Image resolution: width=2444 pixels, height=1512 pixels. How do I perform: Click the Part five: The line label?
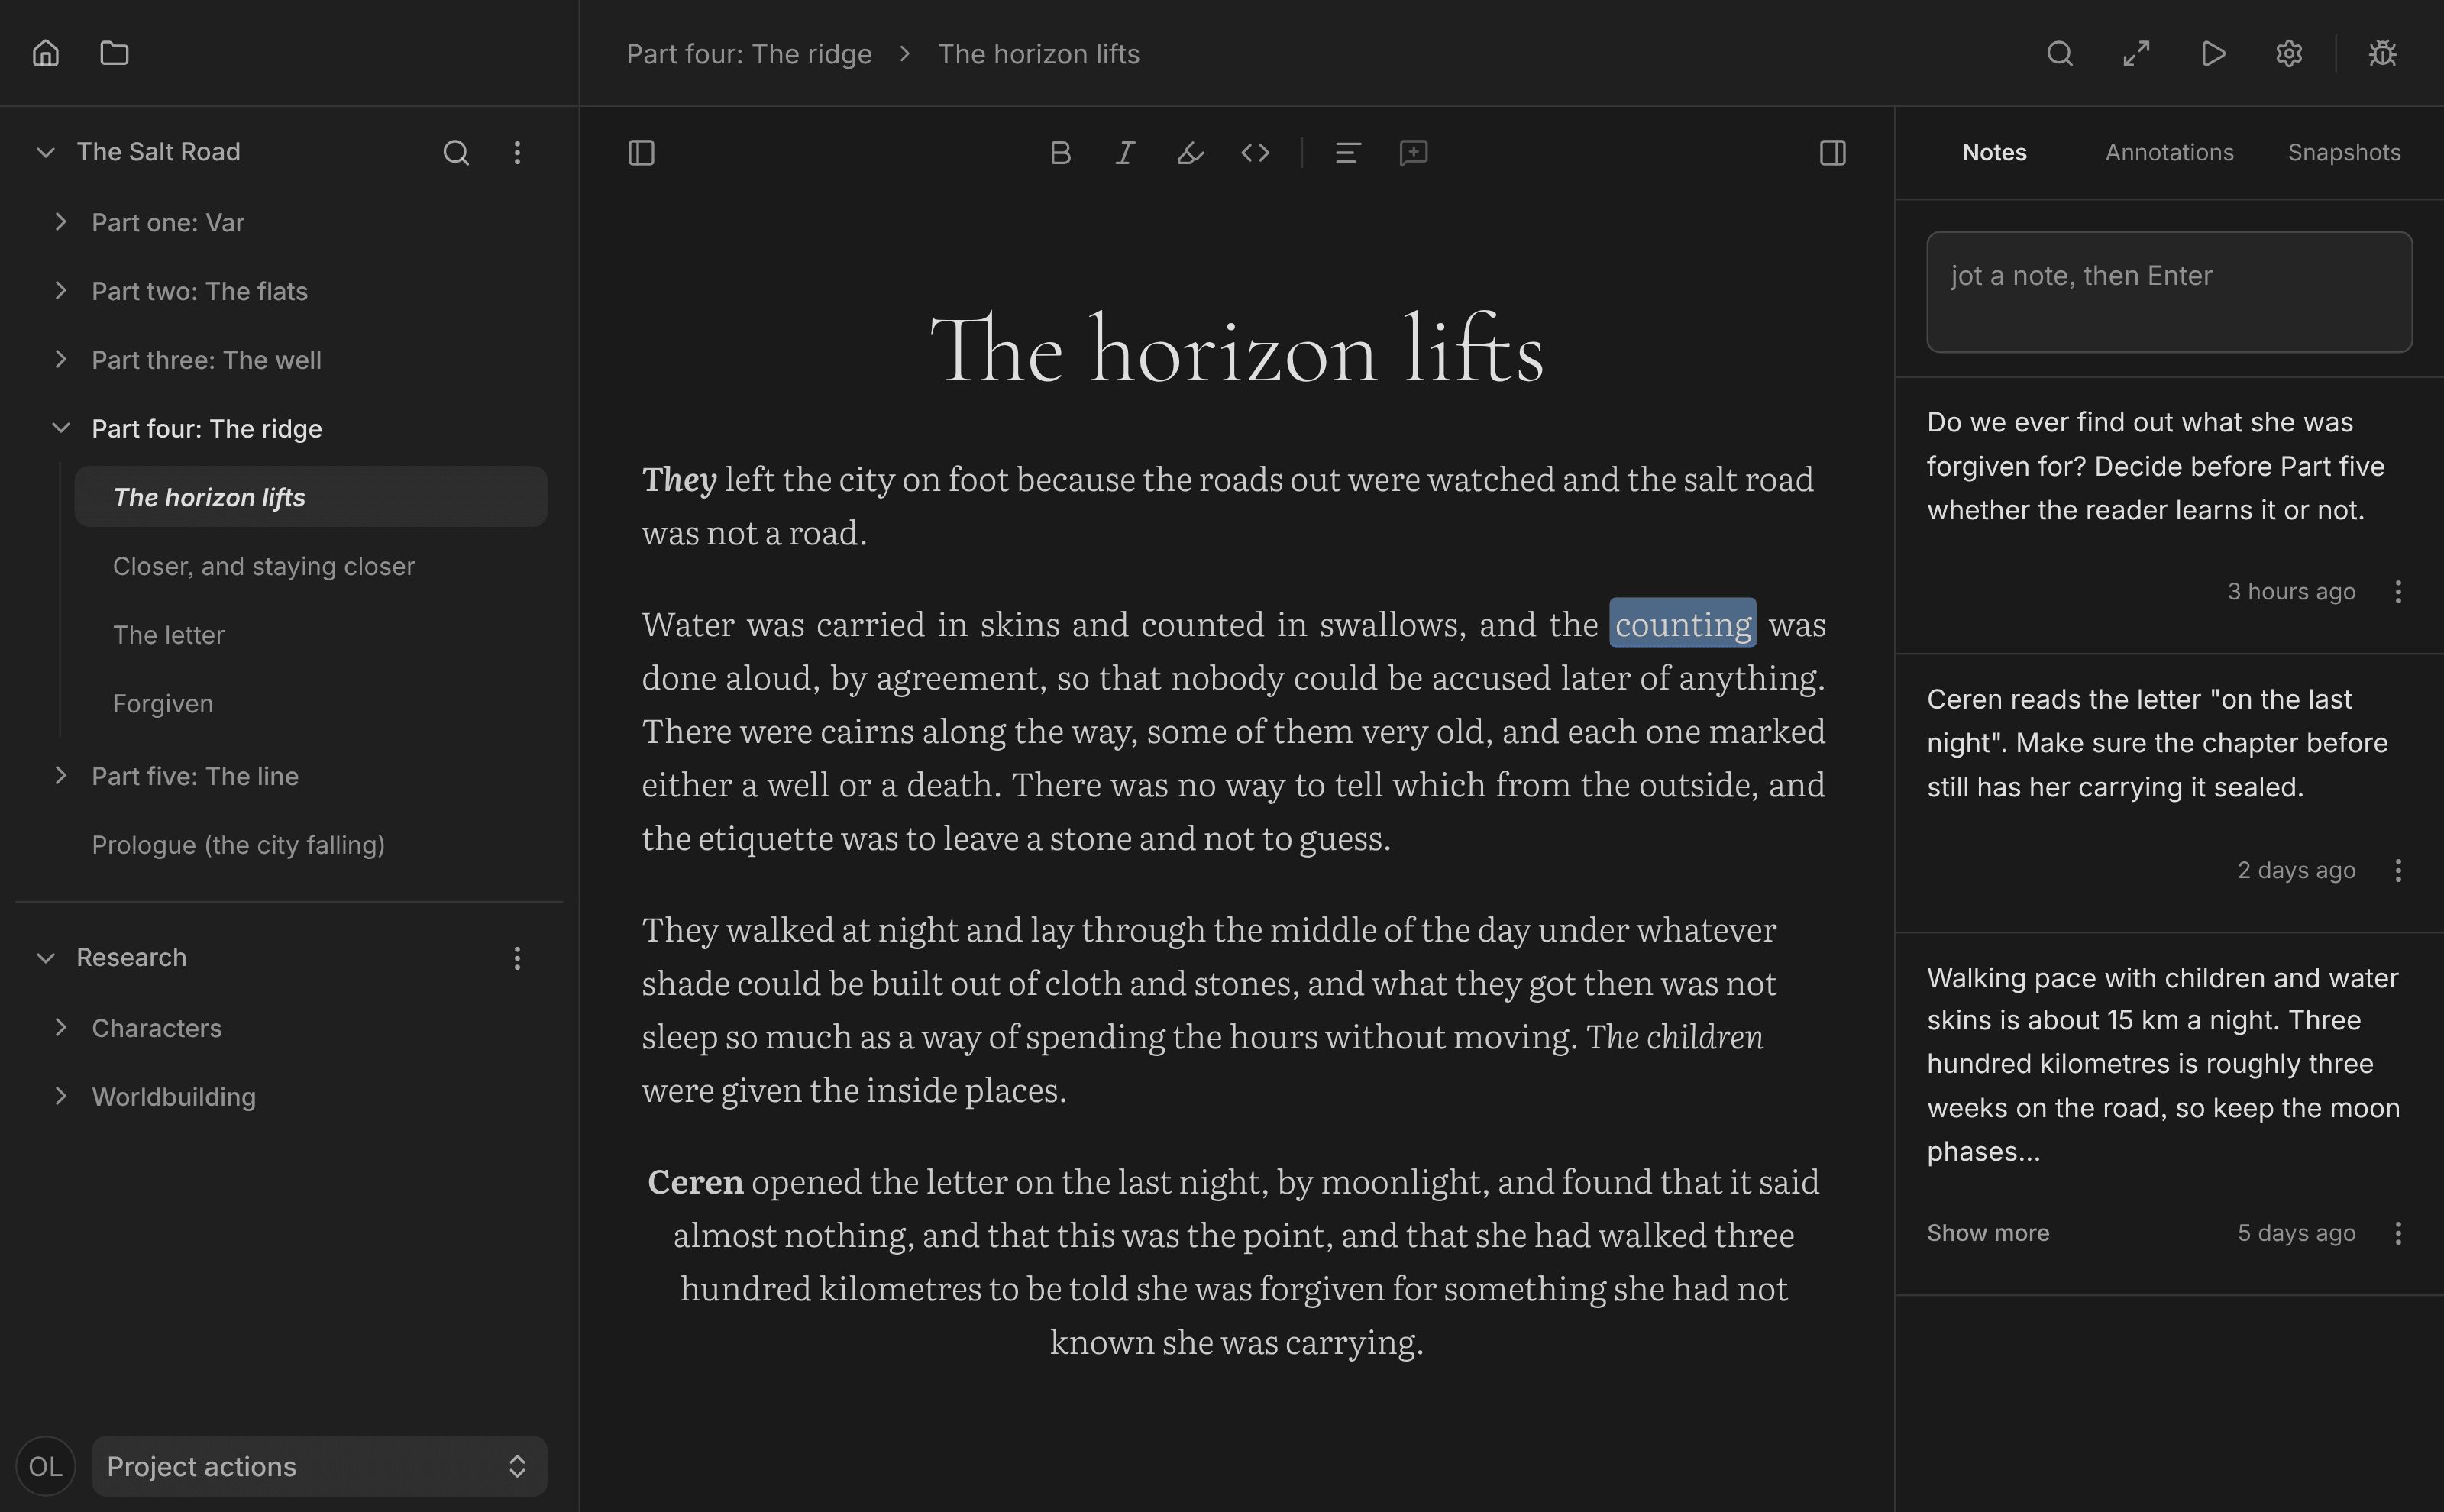point(195,776)
